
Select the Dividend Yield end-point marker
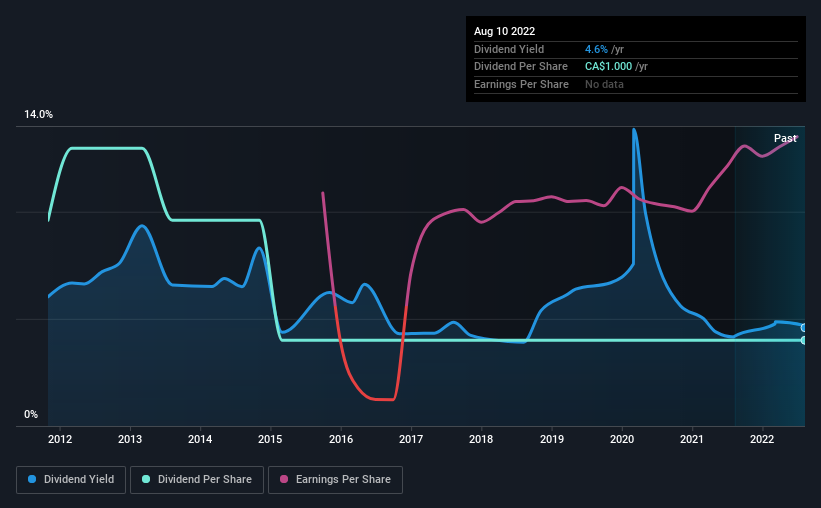click(804, 328)
